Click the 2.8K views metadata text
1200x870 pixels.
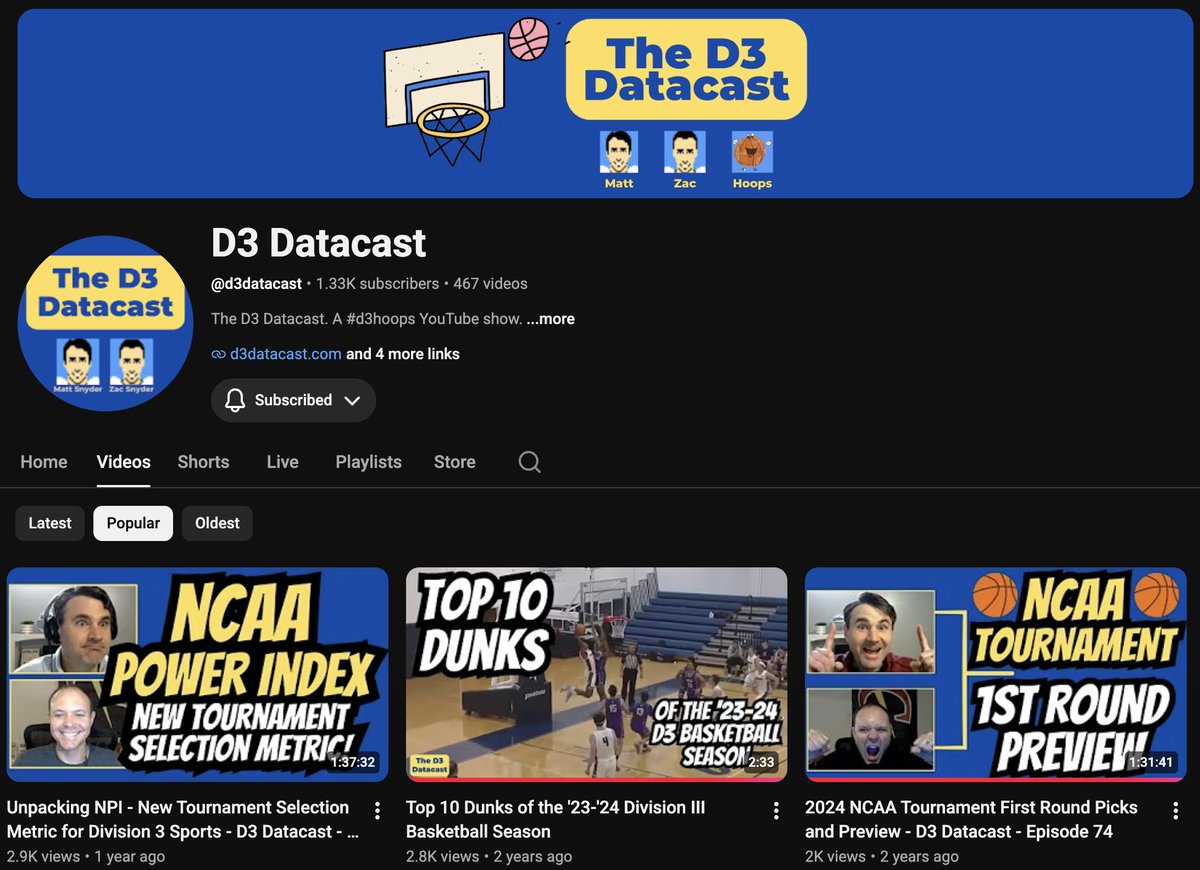tap(442, 856)
